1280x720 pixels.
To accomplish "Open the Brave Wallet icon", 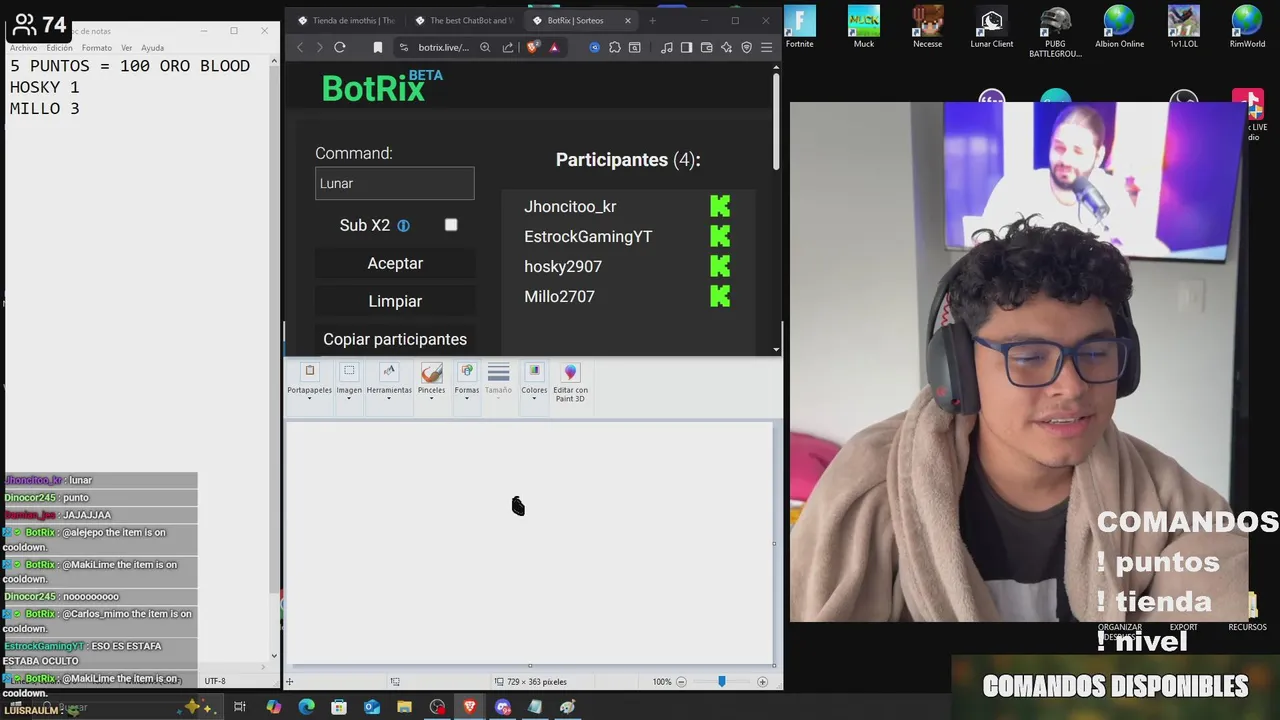I will coord(706,47).
